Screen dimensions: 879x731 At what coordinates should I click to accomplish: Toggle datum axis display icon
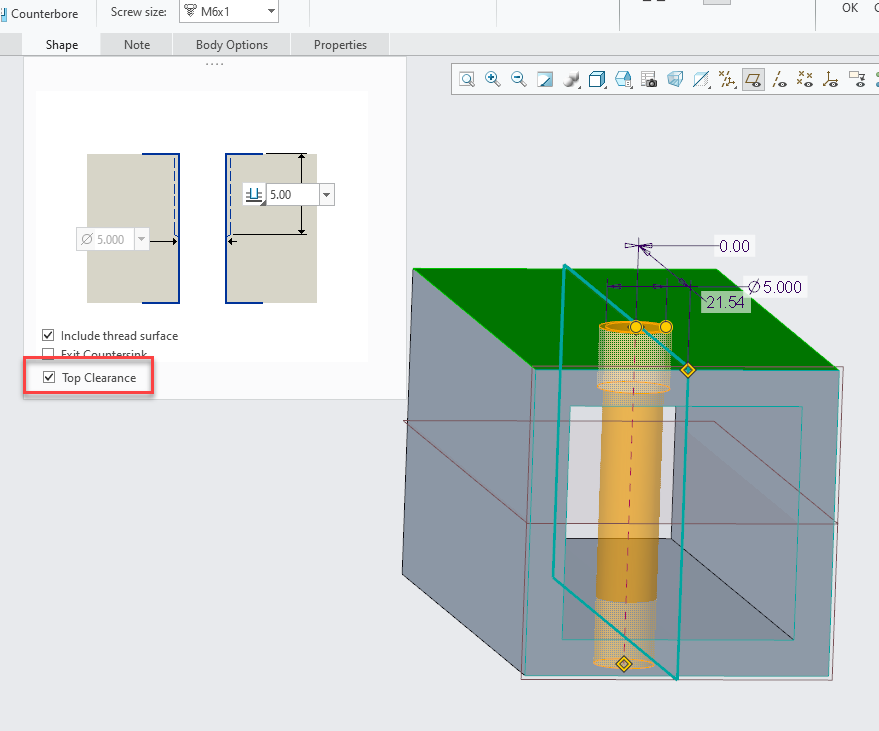pos(779,79)
